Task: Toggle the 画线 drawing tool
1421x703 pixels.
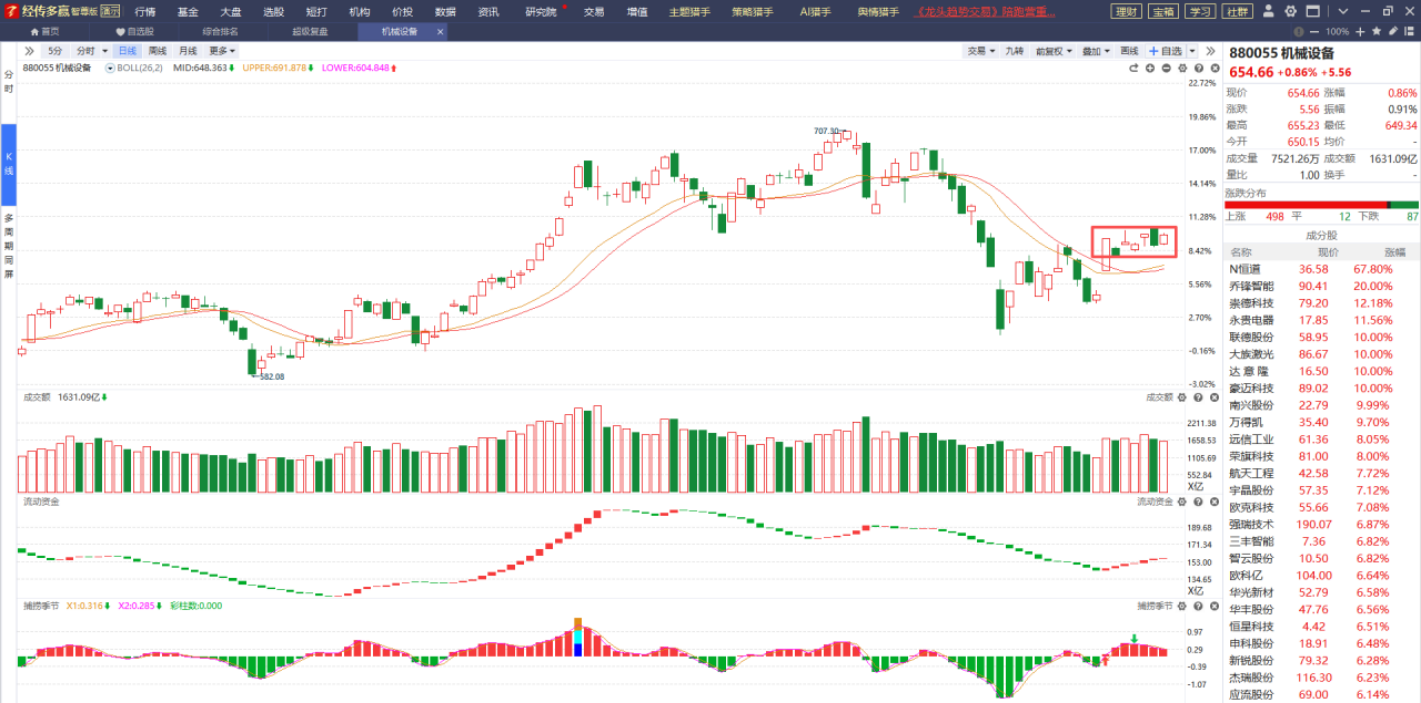Action: coord(1129,51)
